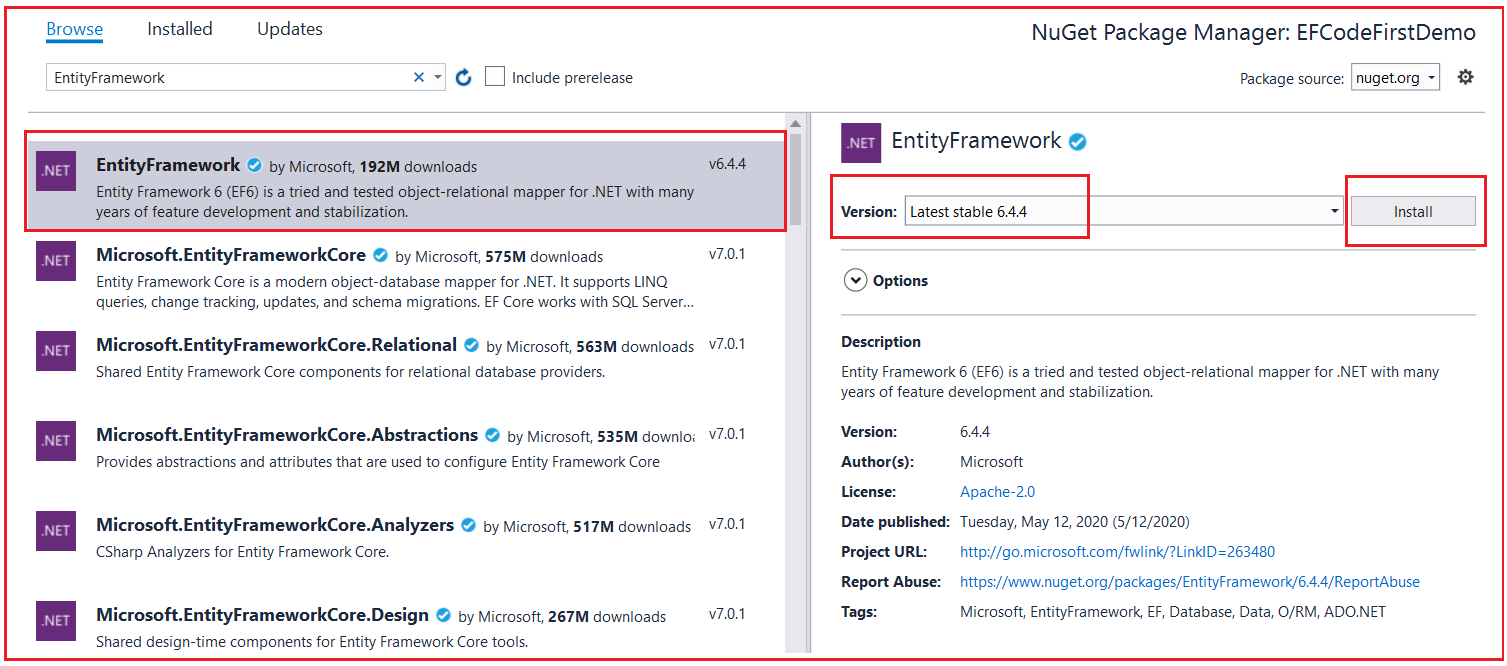The height and width of the screenshot is (666, 1507).
Task: Enable the Include prerelease checkbox
Action: coord(495,76)
